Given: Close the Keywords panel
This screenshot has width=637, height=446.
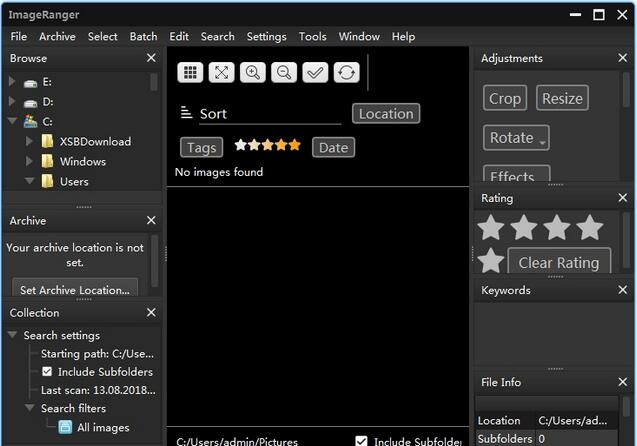Looking at the screenshot, I should (x=623, y=290).
